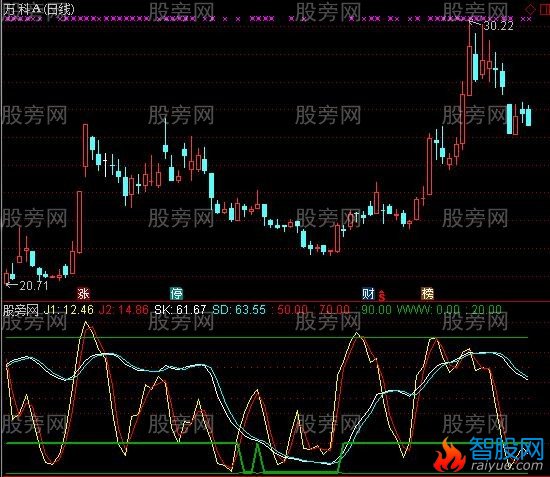Click the 20.71 low price label
The width and height of the screenshot is (550, 477).
point(33,285)
